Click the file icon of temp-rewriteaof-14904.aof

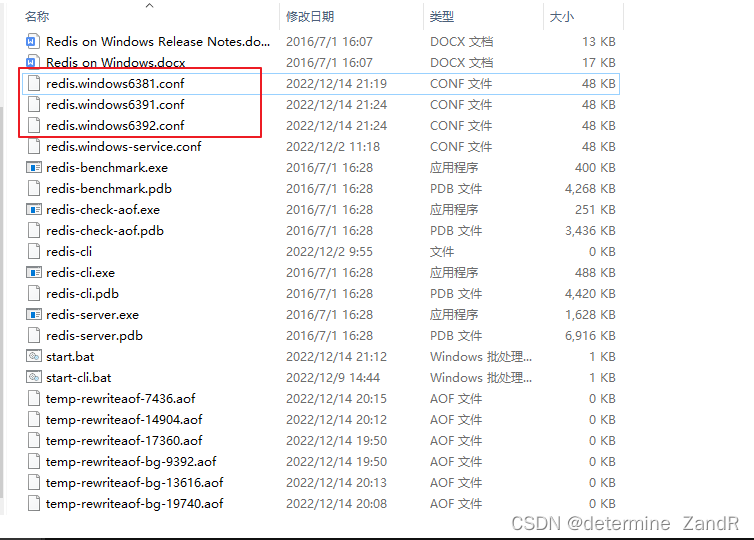point(34,420)
